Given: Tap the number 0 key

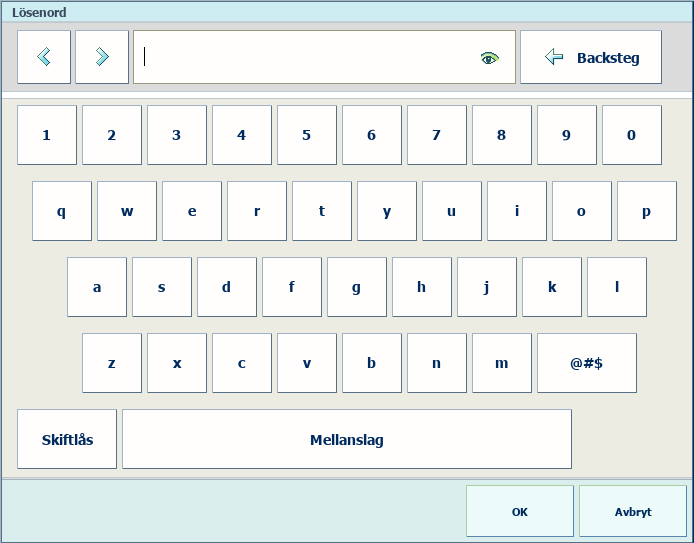Looking at the screenshot, I should pyautogui.click(x=632, y=135).
